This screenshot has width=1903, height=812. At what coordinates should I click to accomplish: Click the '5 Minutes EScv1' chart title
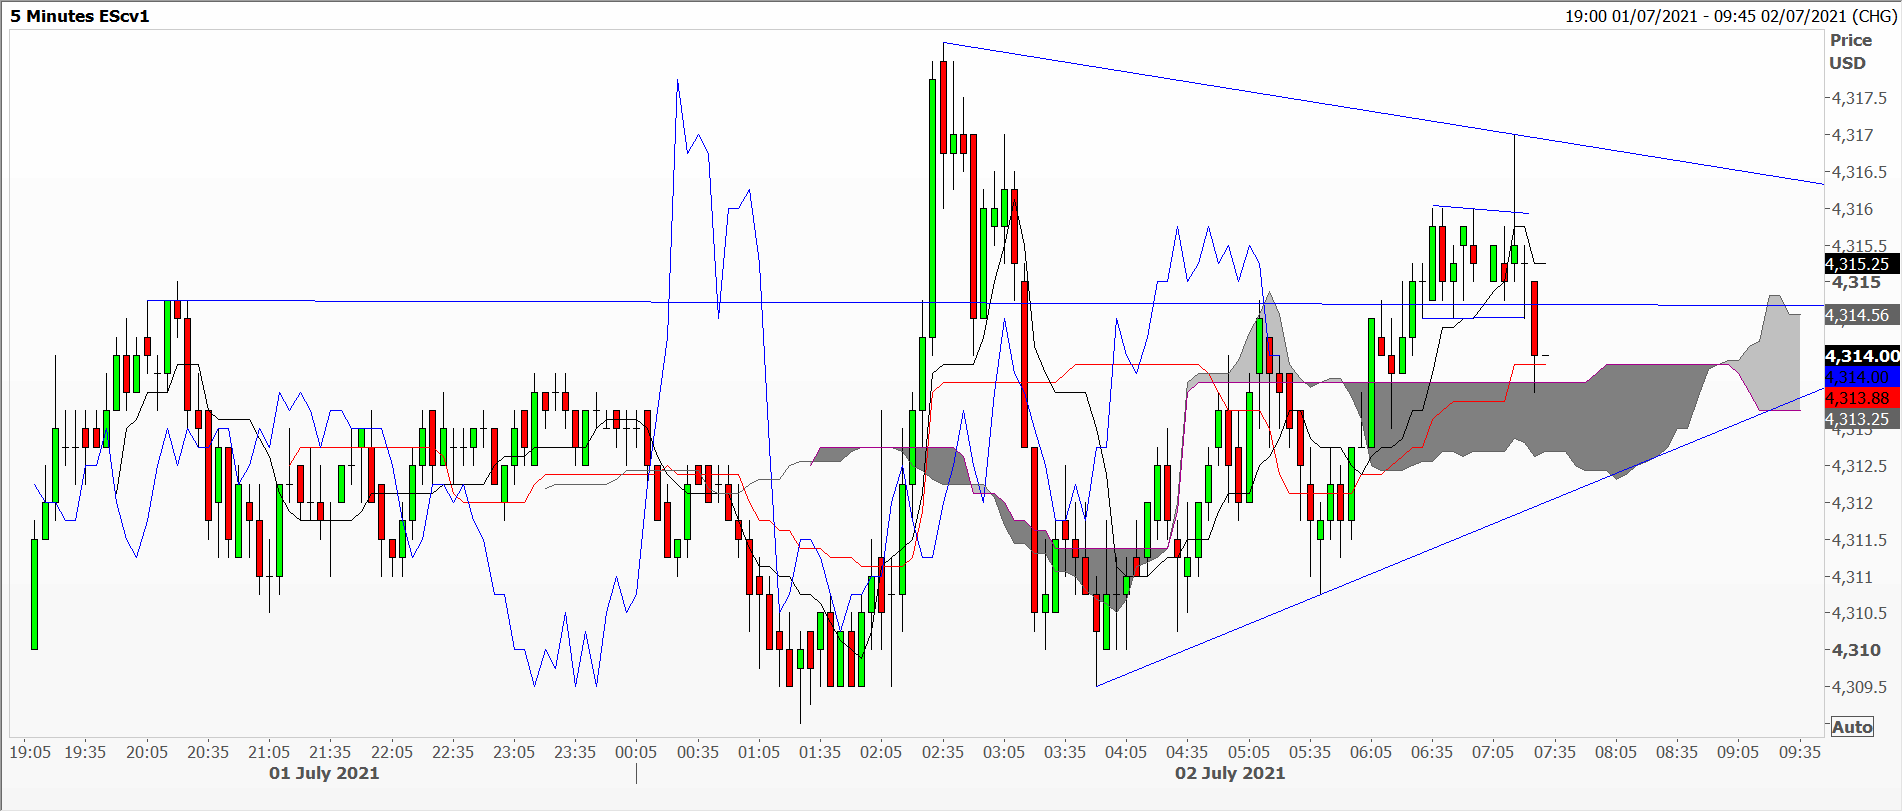click(79, 16)
